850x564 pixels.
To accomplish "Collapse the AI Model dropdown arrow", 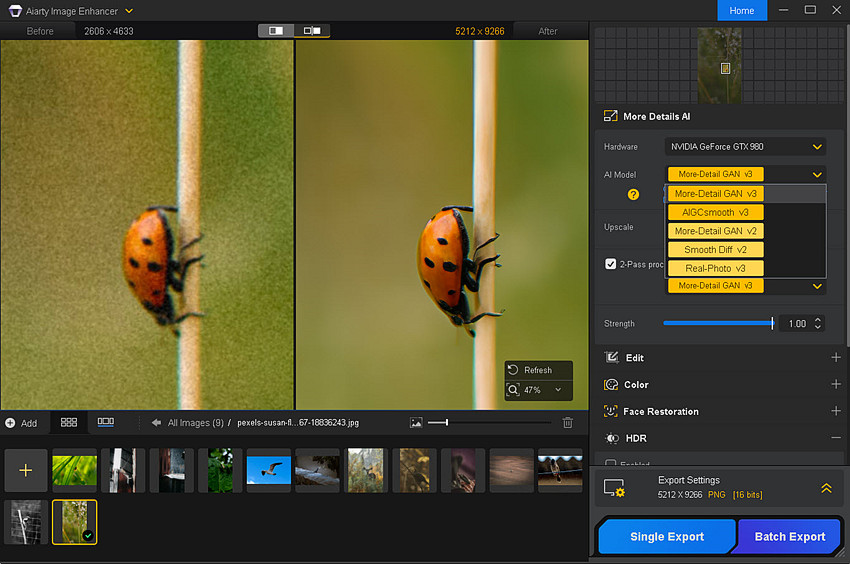I will (817, 175).
